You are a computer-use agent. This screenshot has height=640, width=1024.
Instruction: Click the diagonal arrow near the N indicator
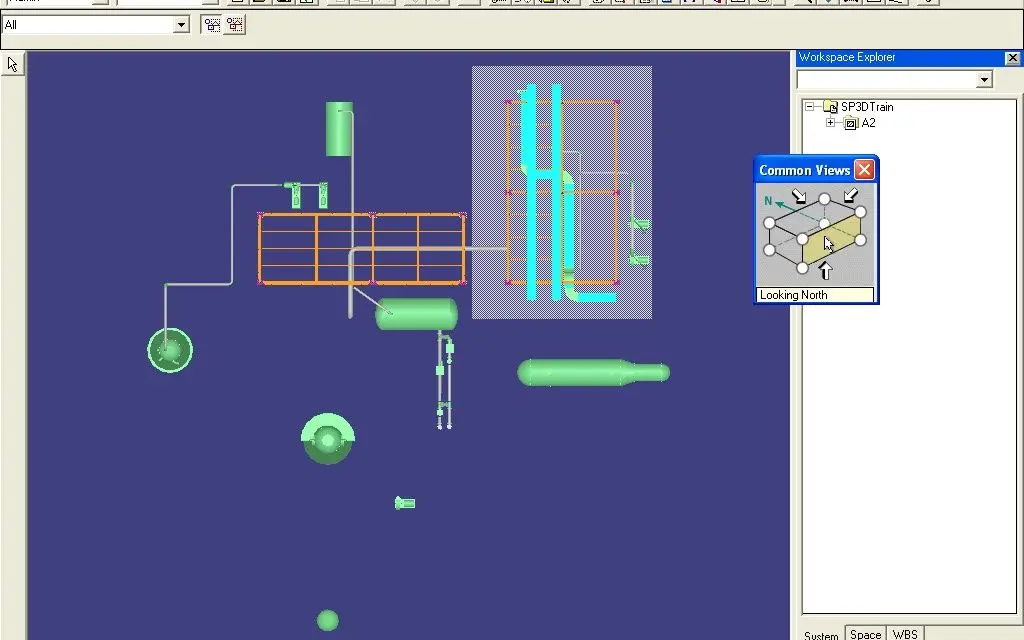(x=799, y=195)
